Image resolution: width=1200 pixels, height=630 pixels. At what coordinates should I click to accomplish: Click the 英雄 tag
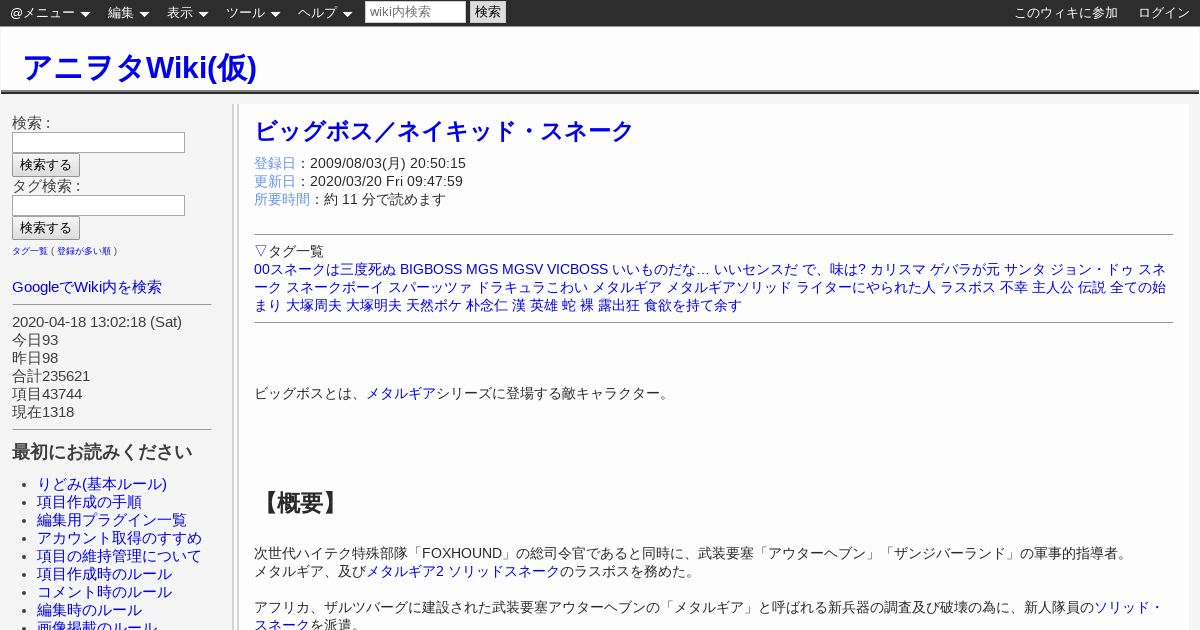[544, 305]
